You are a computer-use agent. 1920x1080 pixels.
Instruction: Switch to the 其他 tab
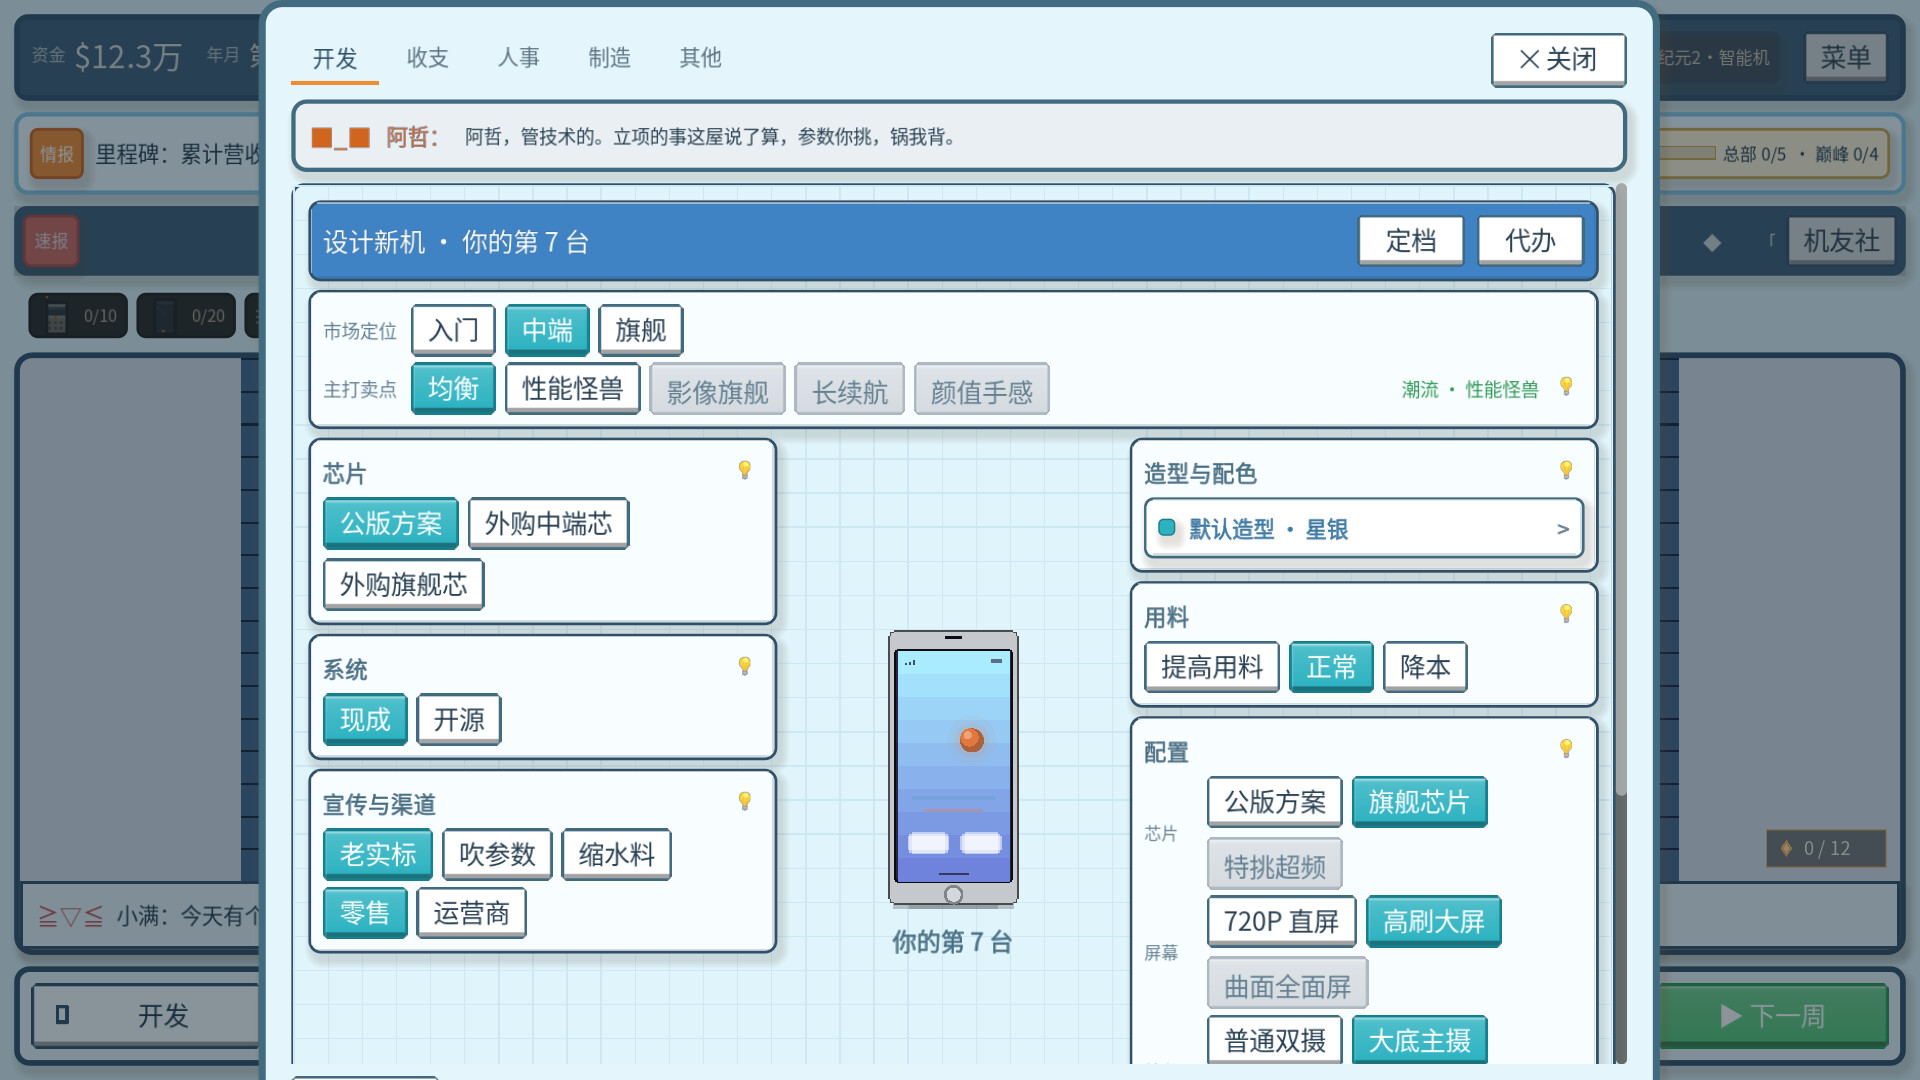pos(700,58)
